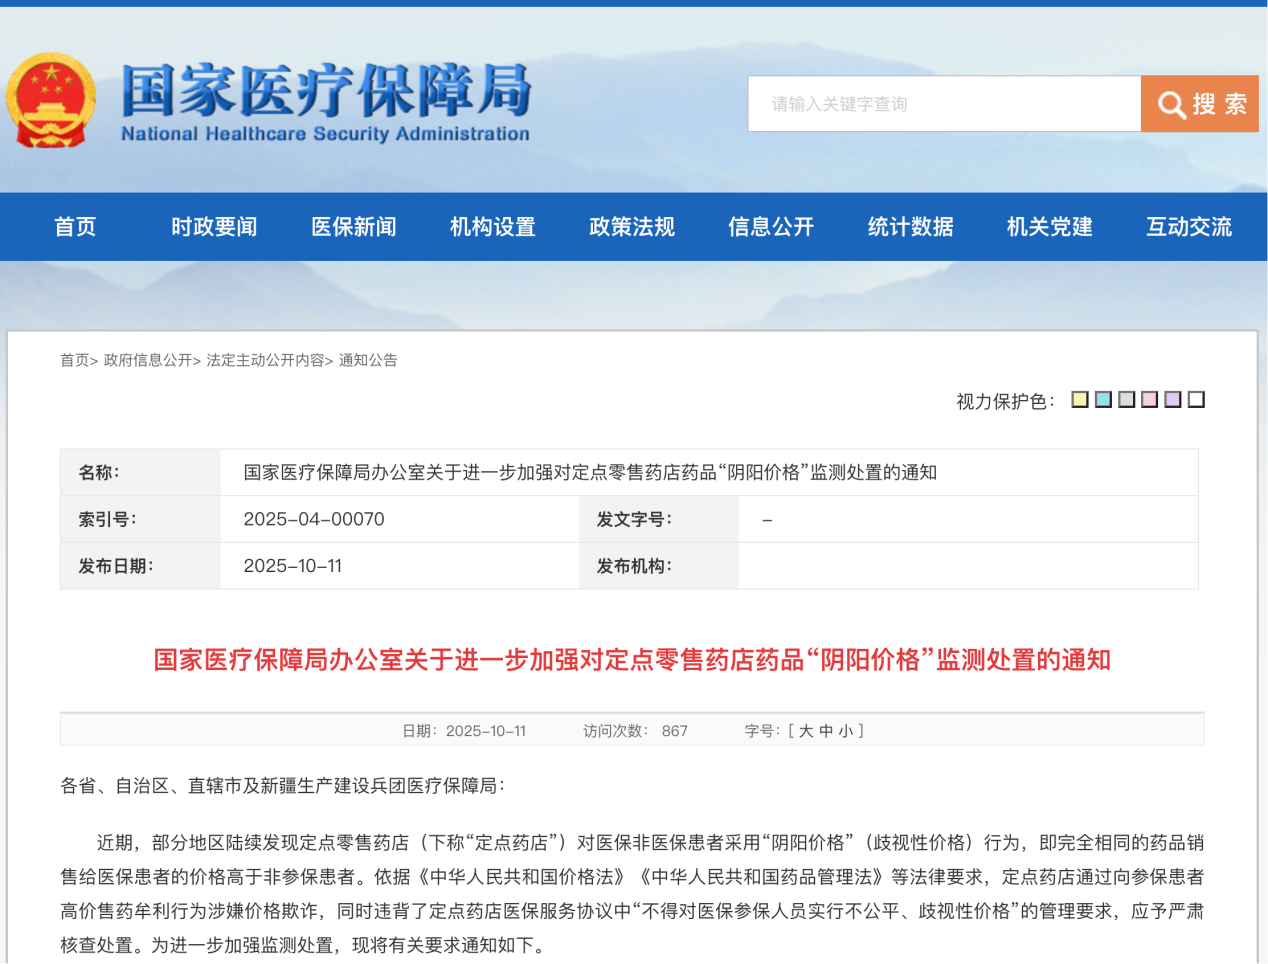Screen dimensions: 1268x964
Task: Go to 医保新闻 section
Action: [x=353, y=227]
